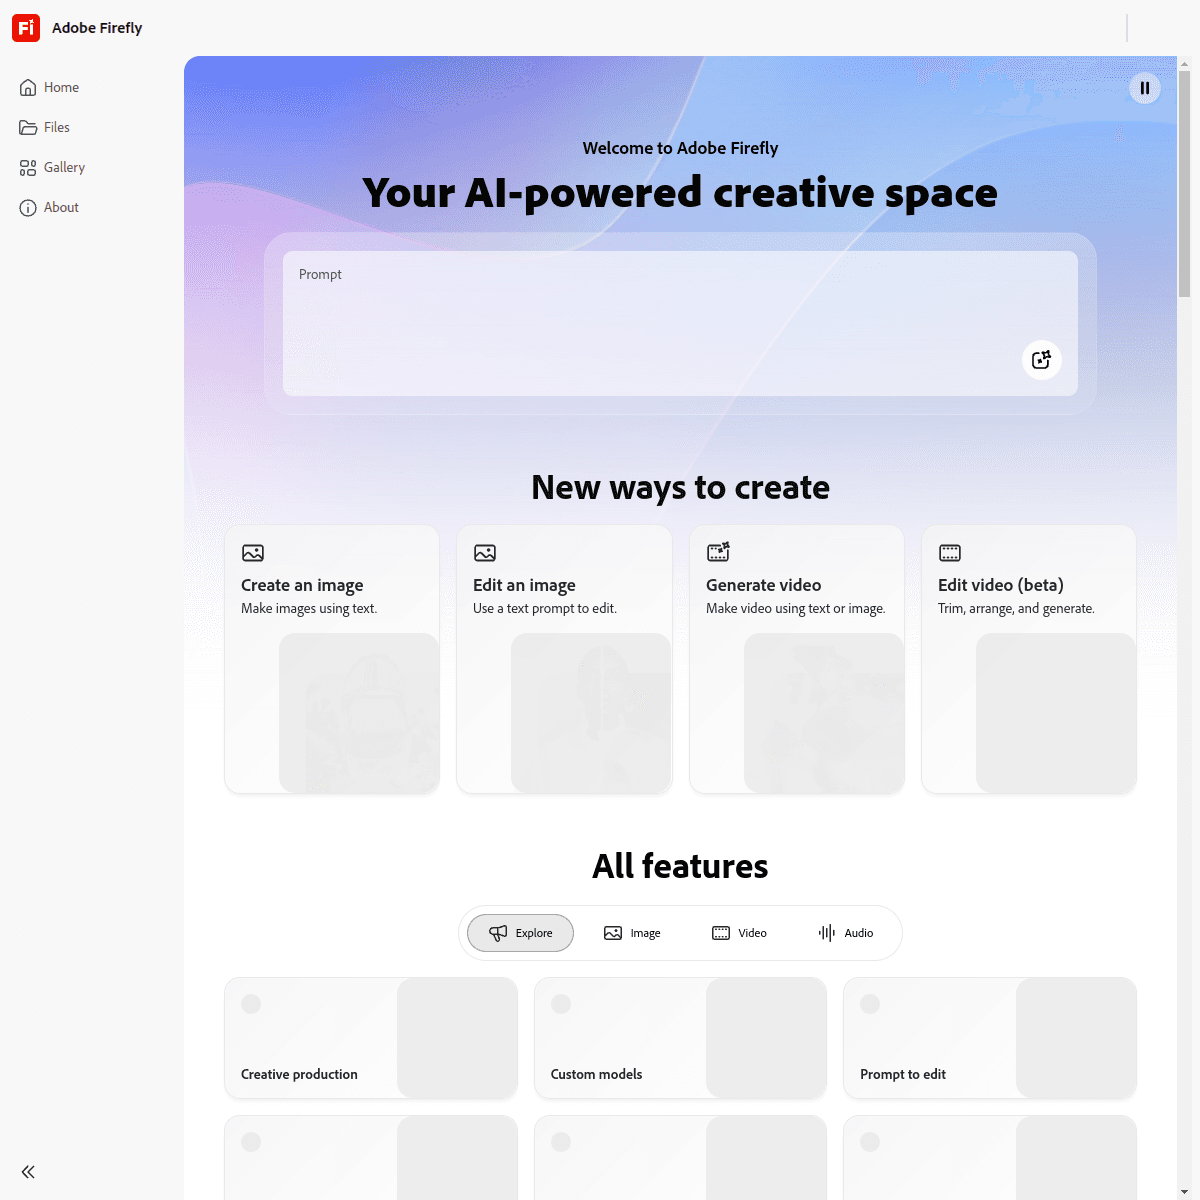Viewport: 1200px width, 1200px height.
Task: Click the Explore megaphone icon
Action: click(x=498, y=933)
